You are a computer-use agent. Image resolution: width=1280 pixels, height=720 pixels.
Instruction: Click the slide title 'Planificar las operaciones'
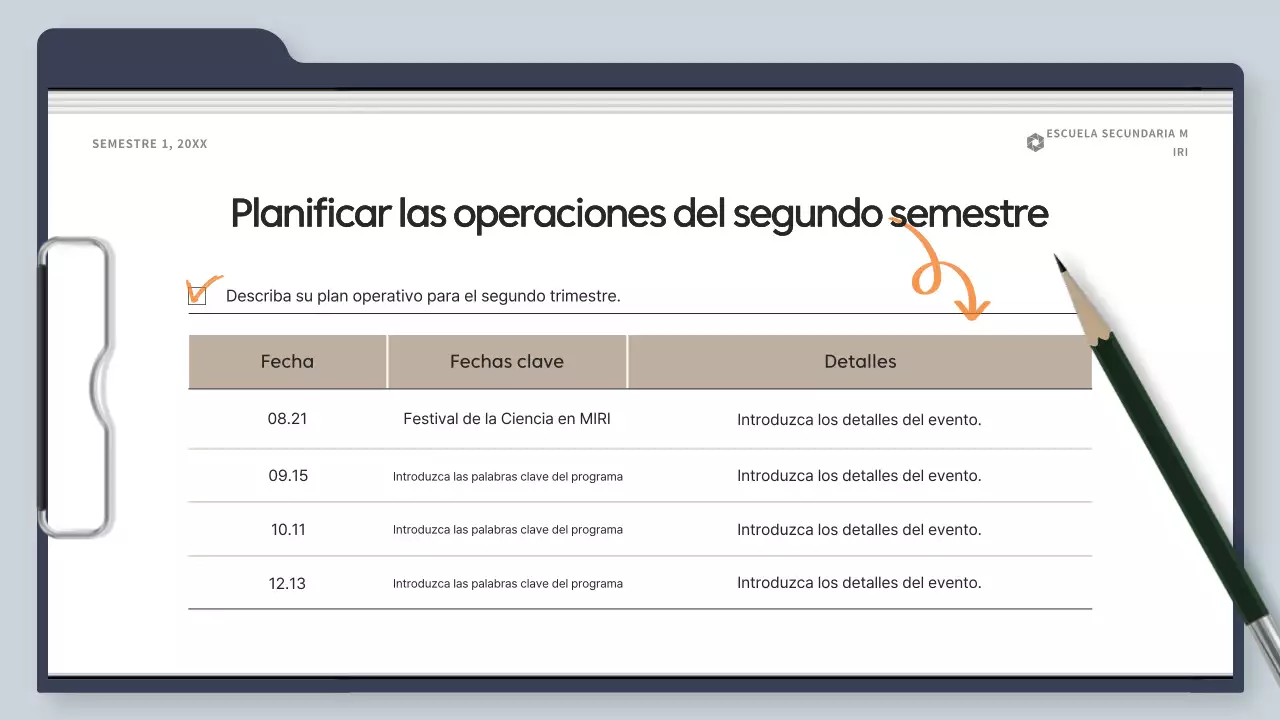pyautogui.click(x=639, y=214)
